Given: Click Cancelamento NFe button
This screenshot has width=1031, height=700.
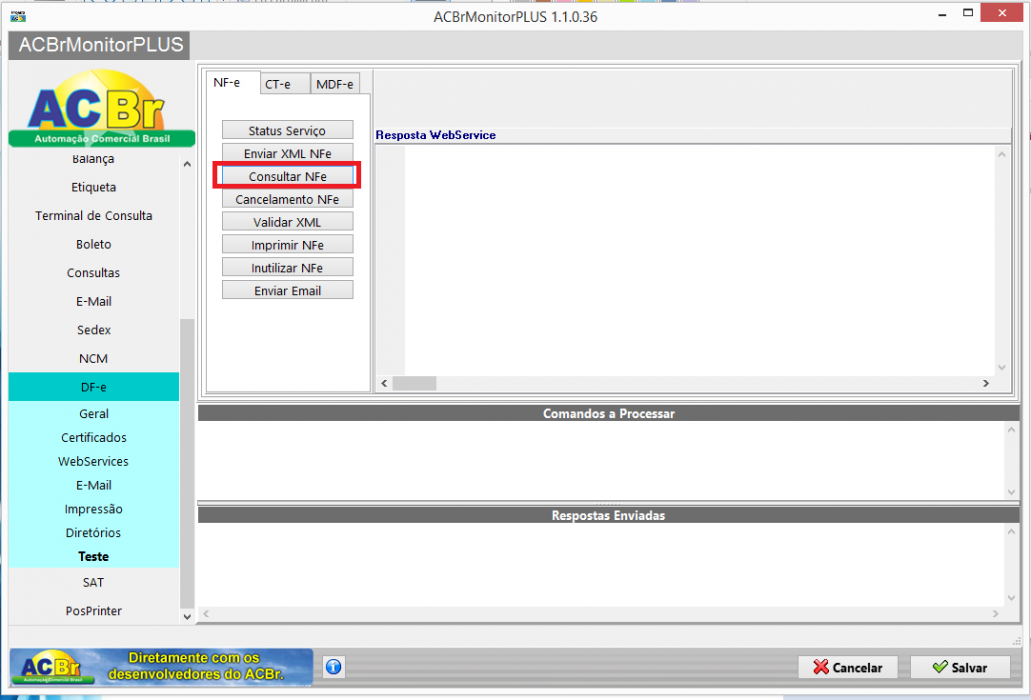Looking at the screenshot, I should click(x=287, y=199).
